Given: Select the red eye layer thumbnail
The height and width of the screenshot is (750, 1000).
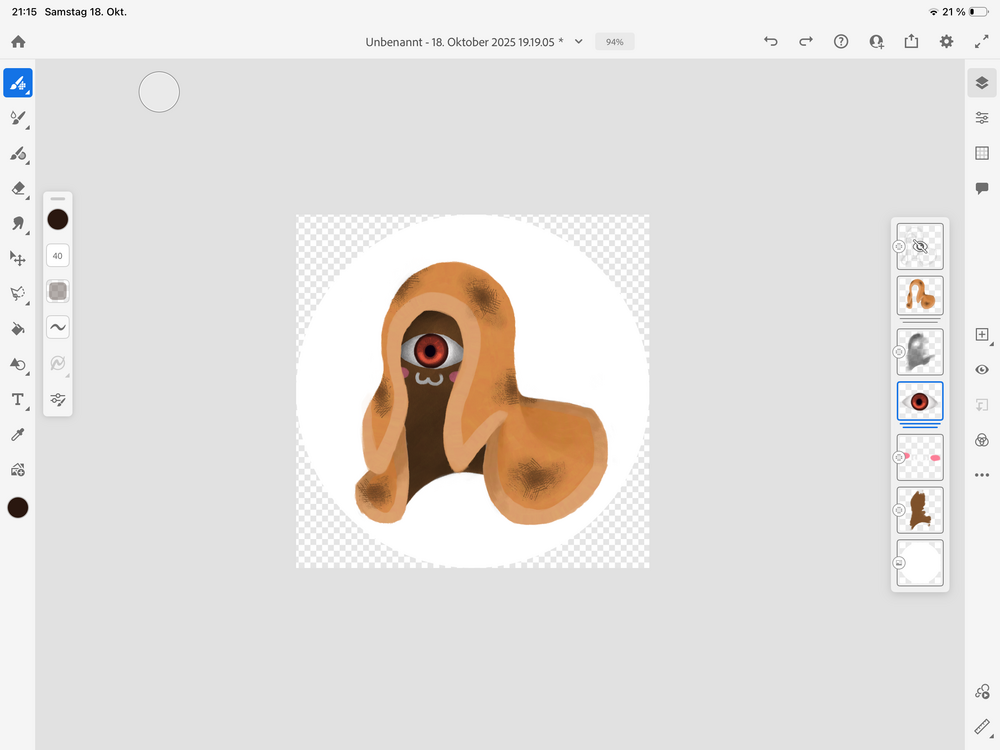Looking at the screenshot, I should coord(920,401).
